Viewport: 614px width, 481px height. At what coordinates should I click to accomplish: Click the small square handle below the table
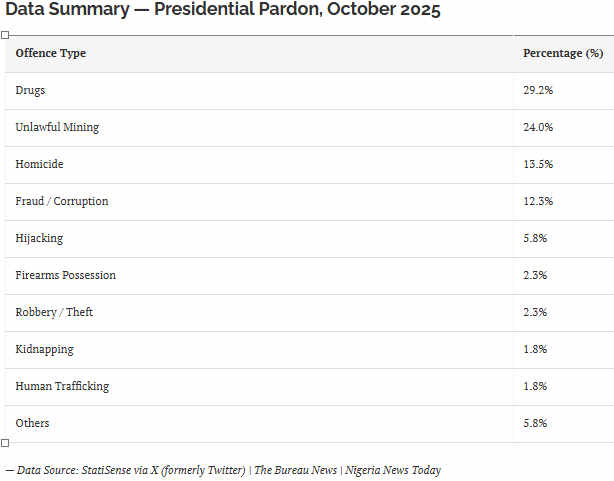click(5, 442)
